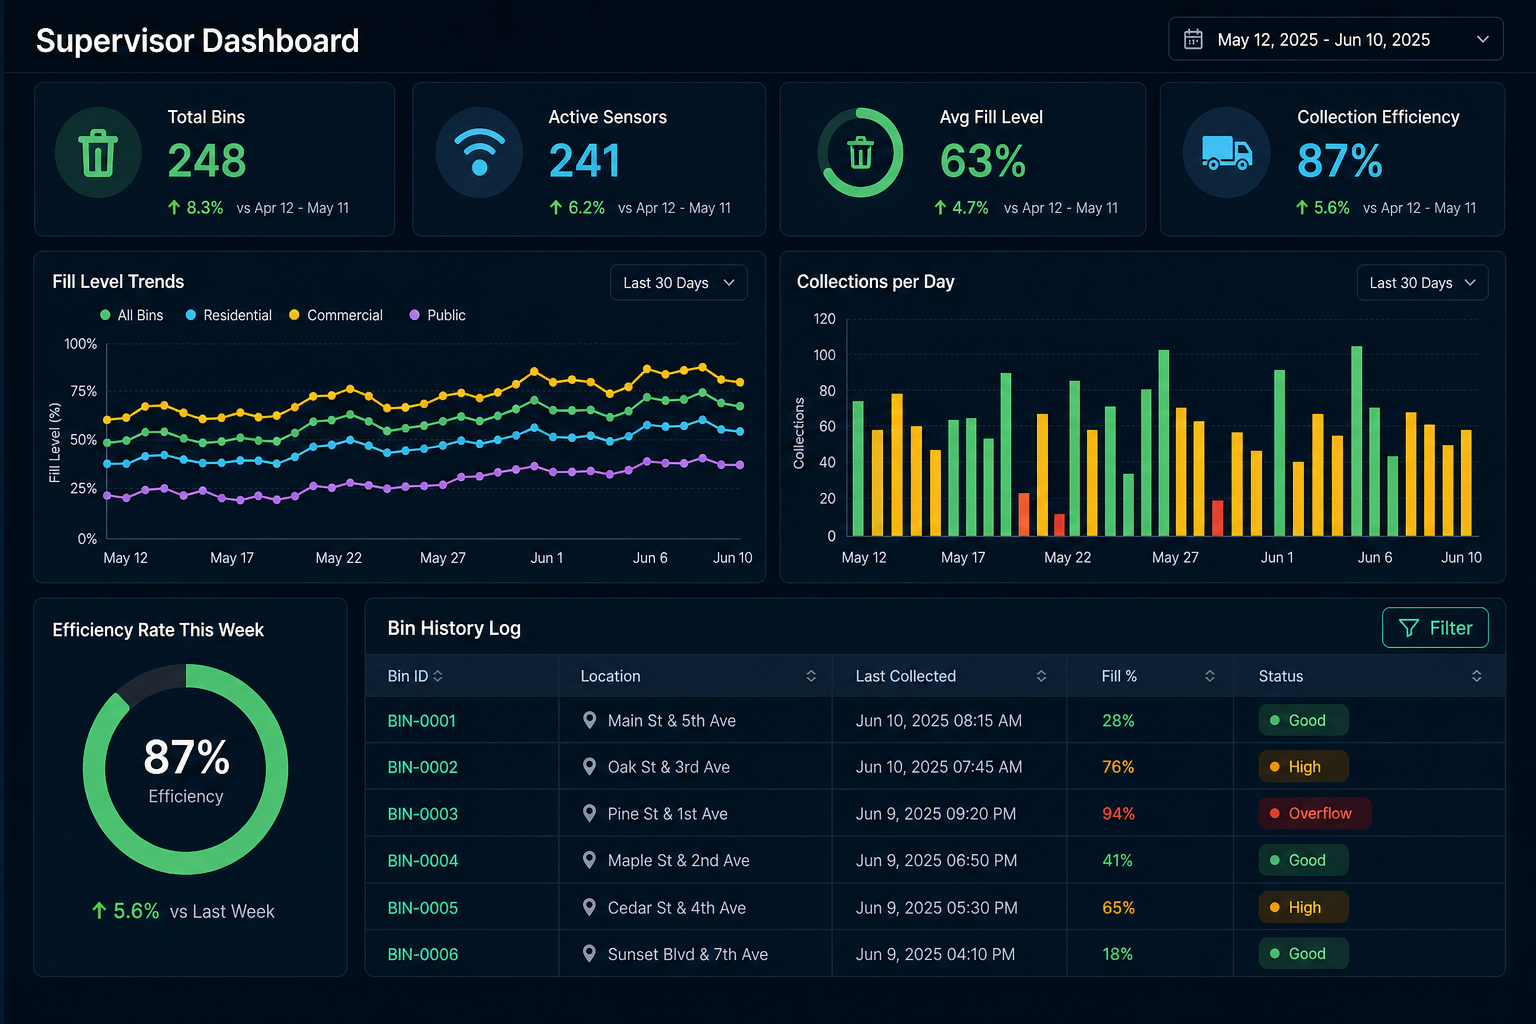This screenshot has height=1024, width=1536.
Task: Click the Active Sensors value 241
Action: 584,161
